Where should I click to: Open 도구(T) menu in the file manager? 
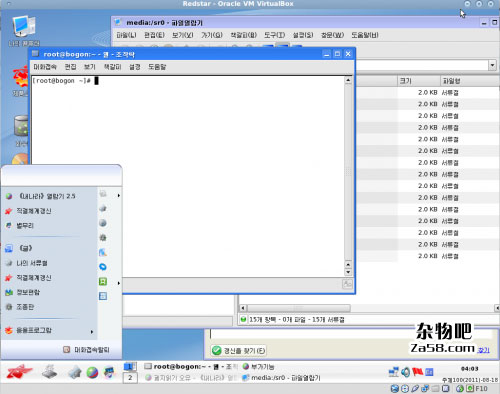click(x=275, y=35)
